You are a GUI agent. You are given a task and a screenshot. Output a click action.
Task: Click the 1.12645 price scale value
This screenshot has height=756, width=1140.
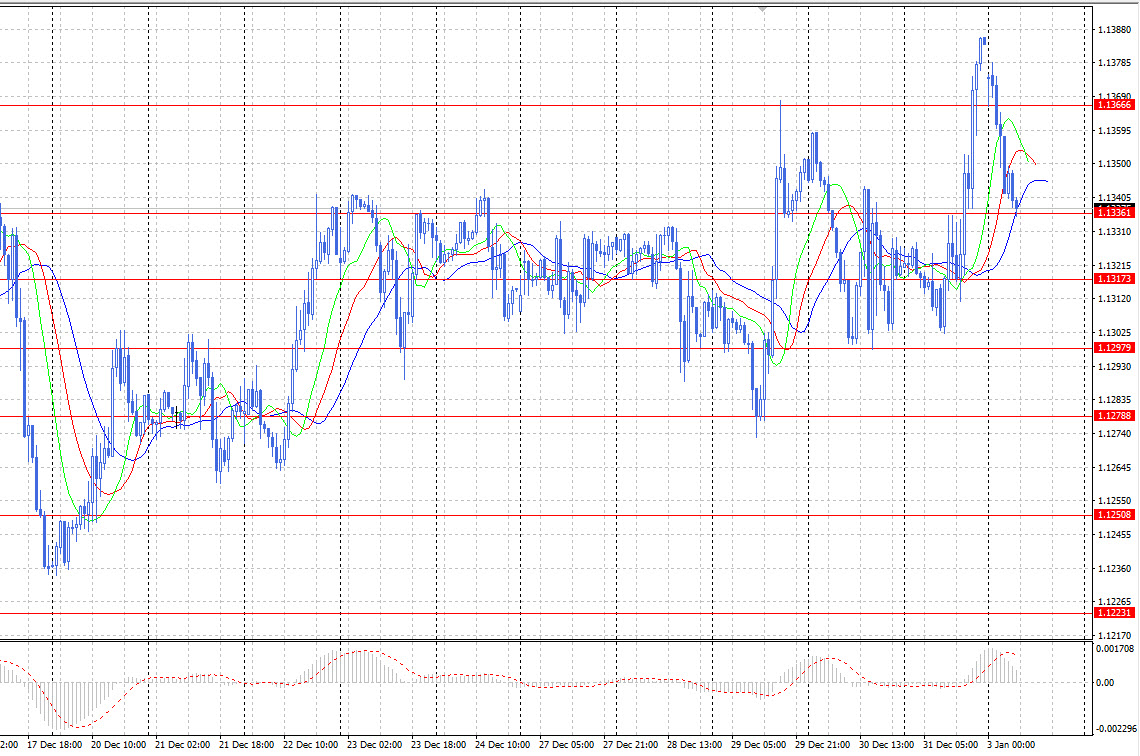point(1115,467)
